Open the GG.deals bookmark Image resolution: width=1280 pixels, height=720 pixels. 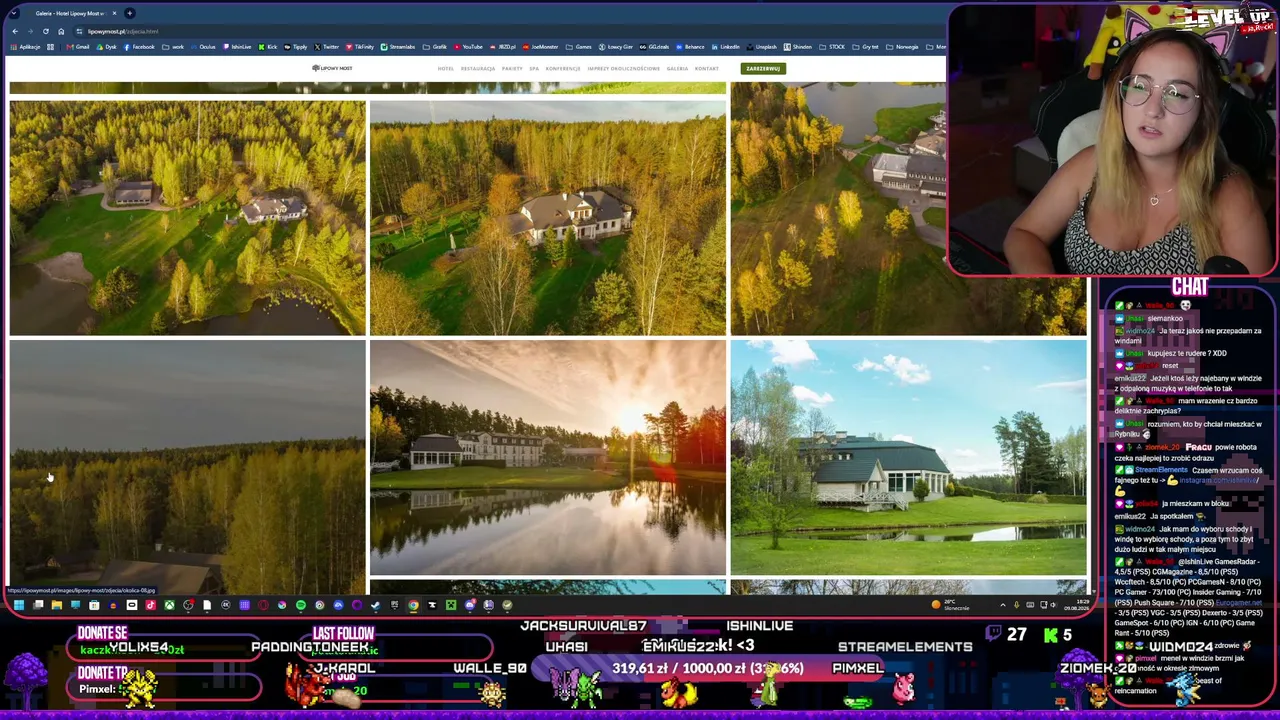point(655,47)
